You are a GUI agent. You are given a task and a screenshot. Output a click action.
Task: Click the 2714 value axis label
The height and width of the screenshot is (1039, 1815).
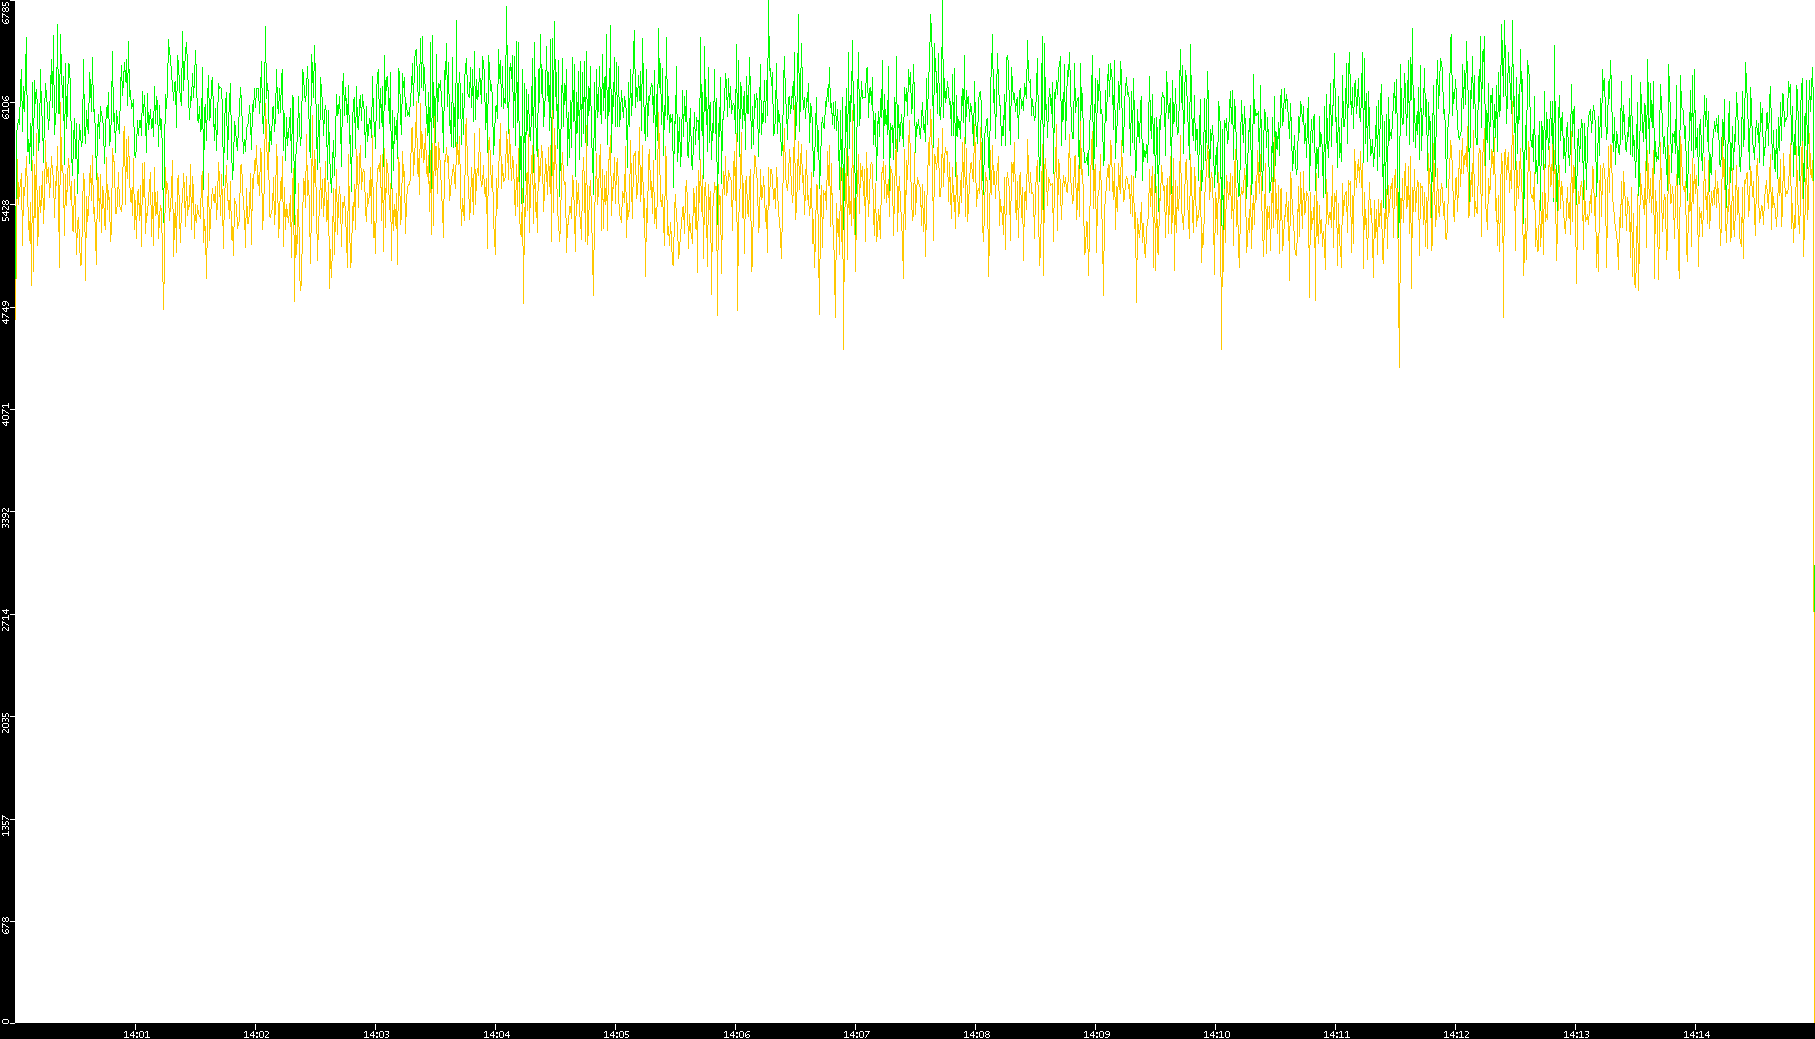(7, 618)
